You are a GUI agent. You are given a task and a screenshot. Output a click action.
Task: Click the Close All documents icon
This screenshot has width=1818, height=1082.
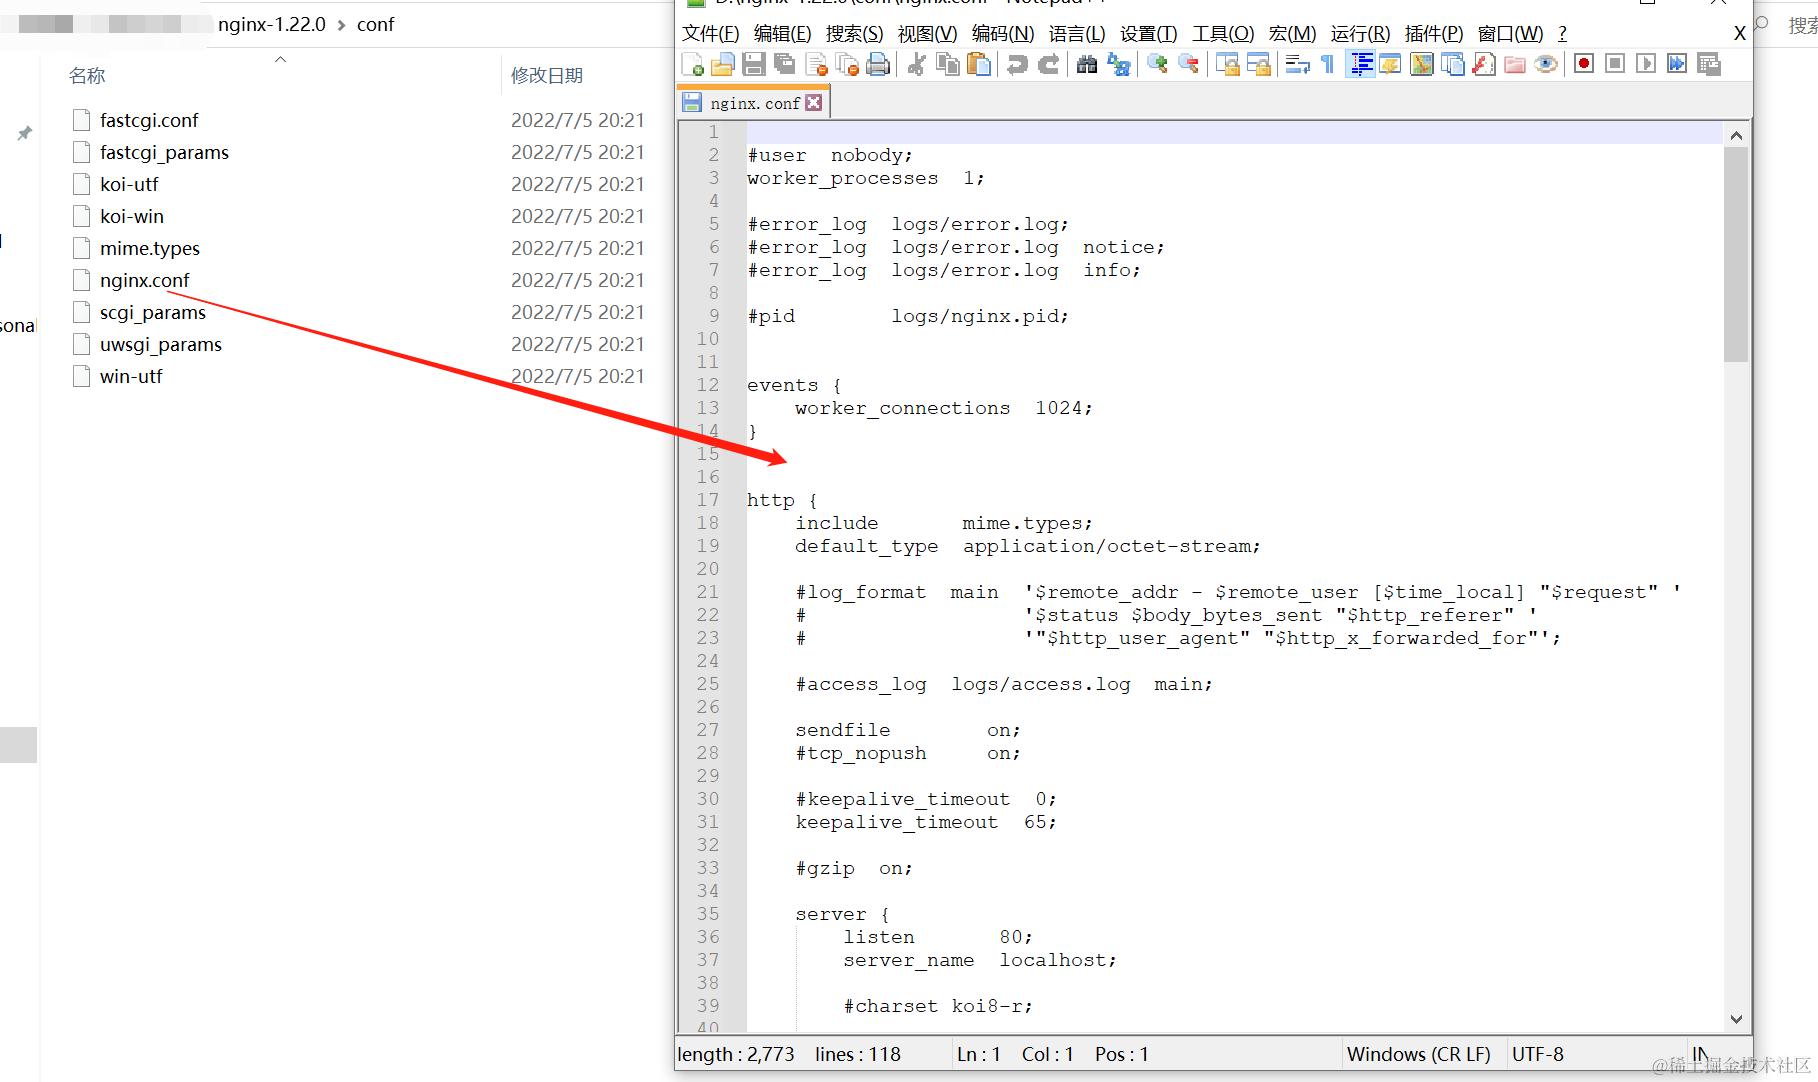point(847,65)
